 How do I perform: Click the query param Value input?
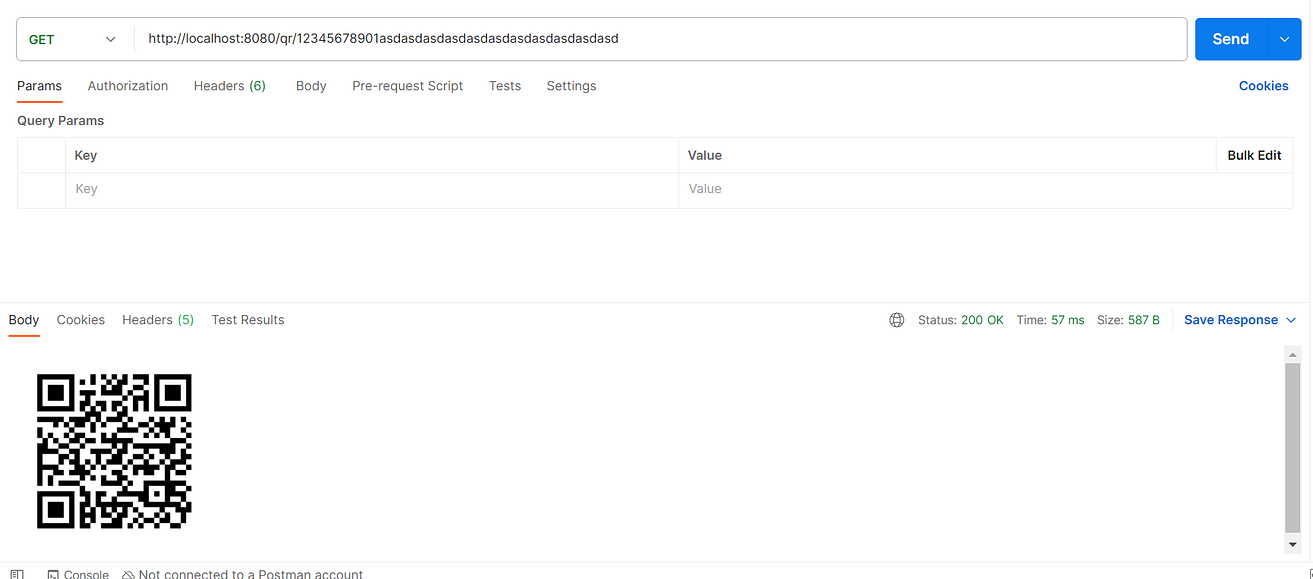point(985,189)
